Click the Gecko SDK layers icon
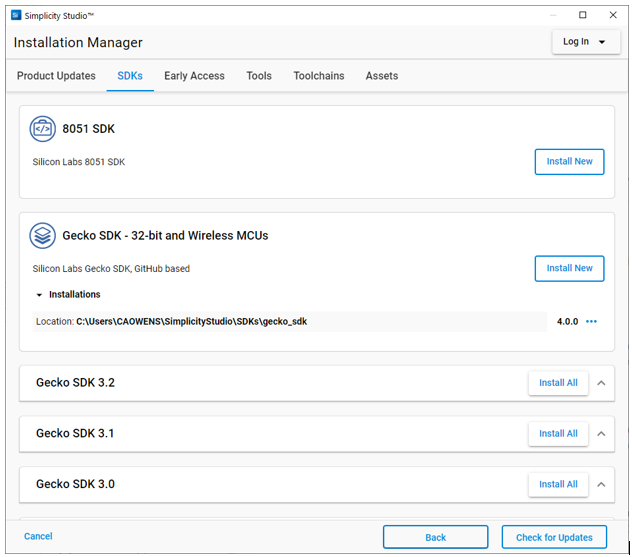Image resolution: width=632 pixels, height=557 pixels. click(x=42, y=236)
